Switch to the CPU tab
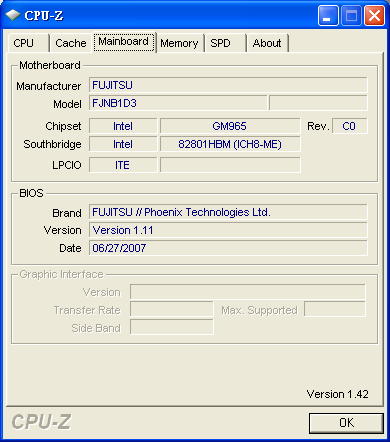The image size is (390, 442). click(x=28, y=43)
